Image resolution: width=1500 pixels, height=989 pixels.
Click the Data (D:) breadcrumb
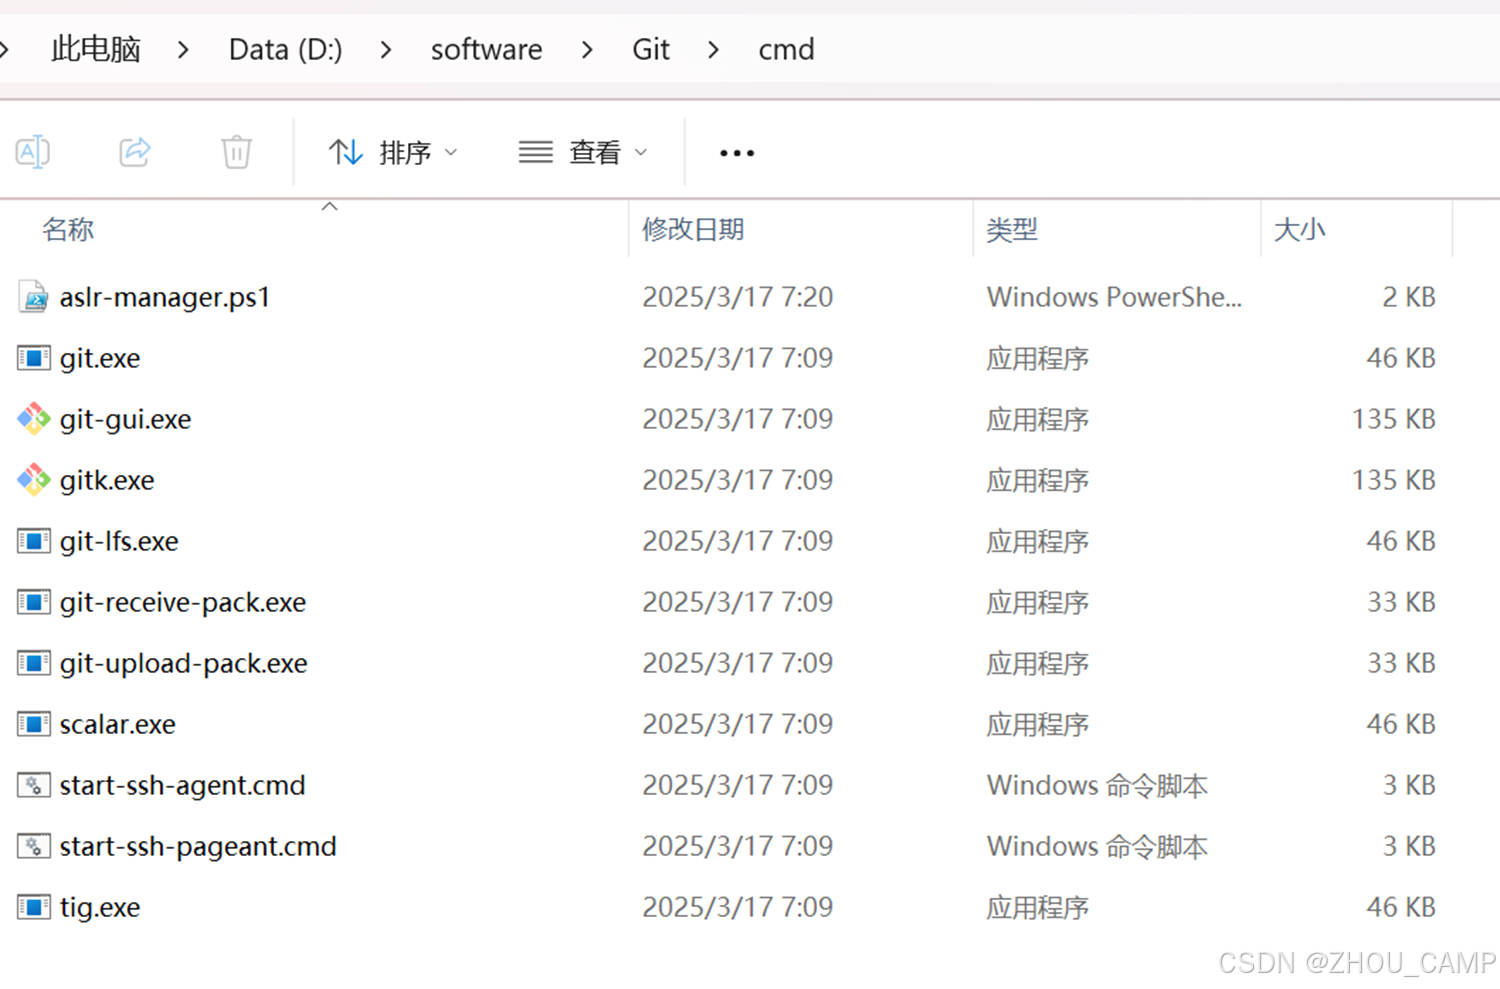click(x=285, y=49)
